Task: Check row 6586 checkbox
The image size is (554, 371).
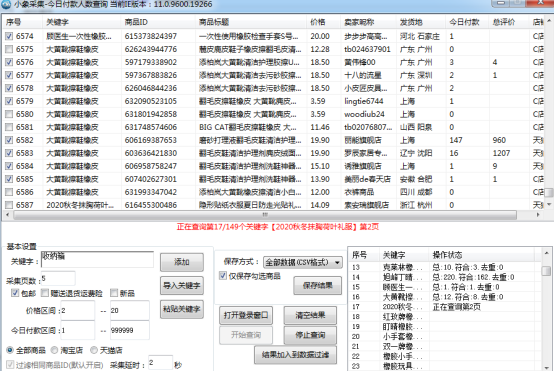Action: click(9, 192)
